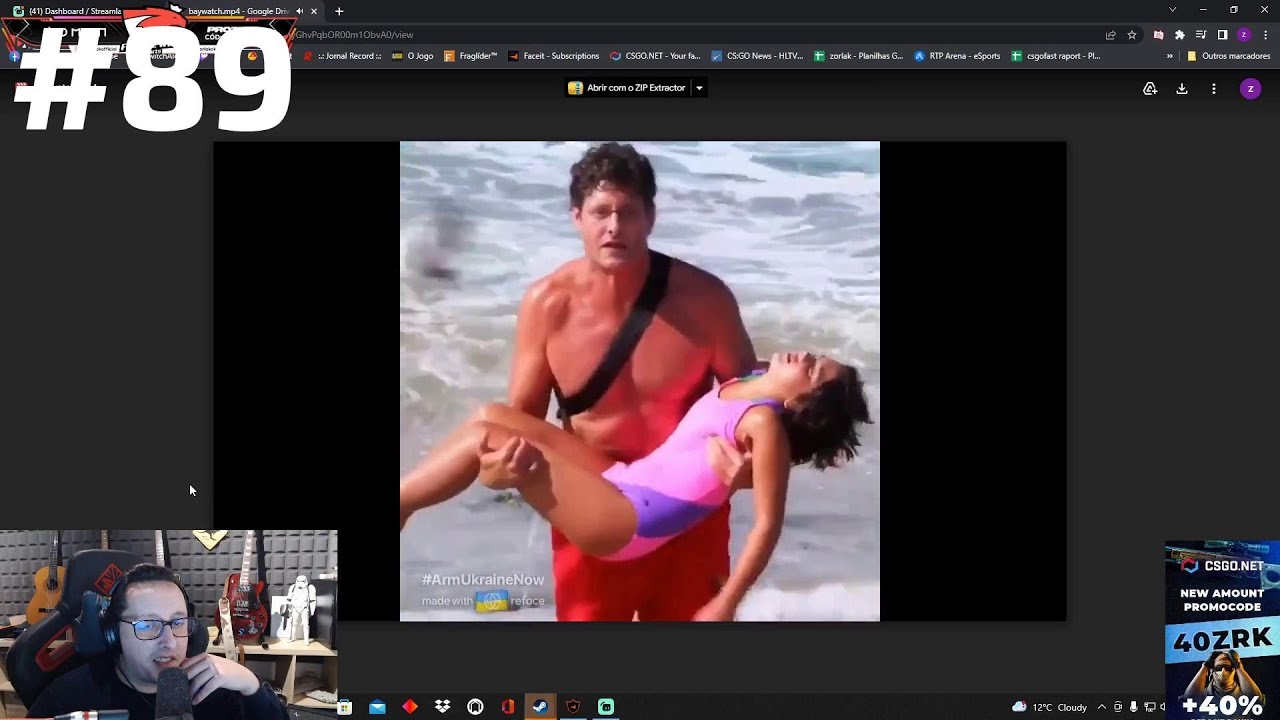This screenshot has height=720, width=1280.
Task: Open the Fraglider bookmark
Action: (x=470, y=56)
